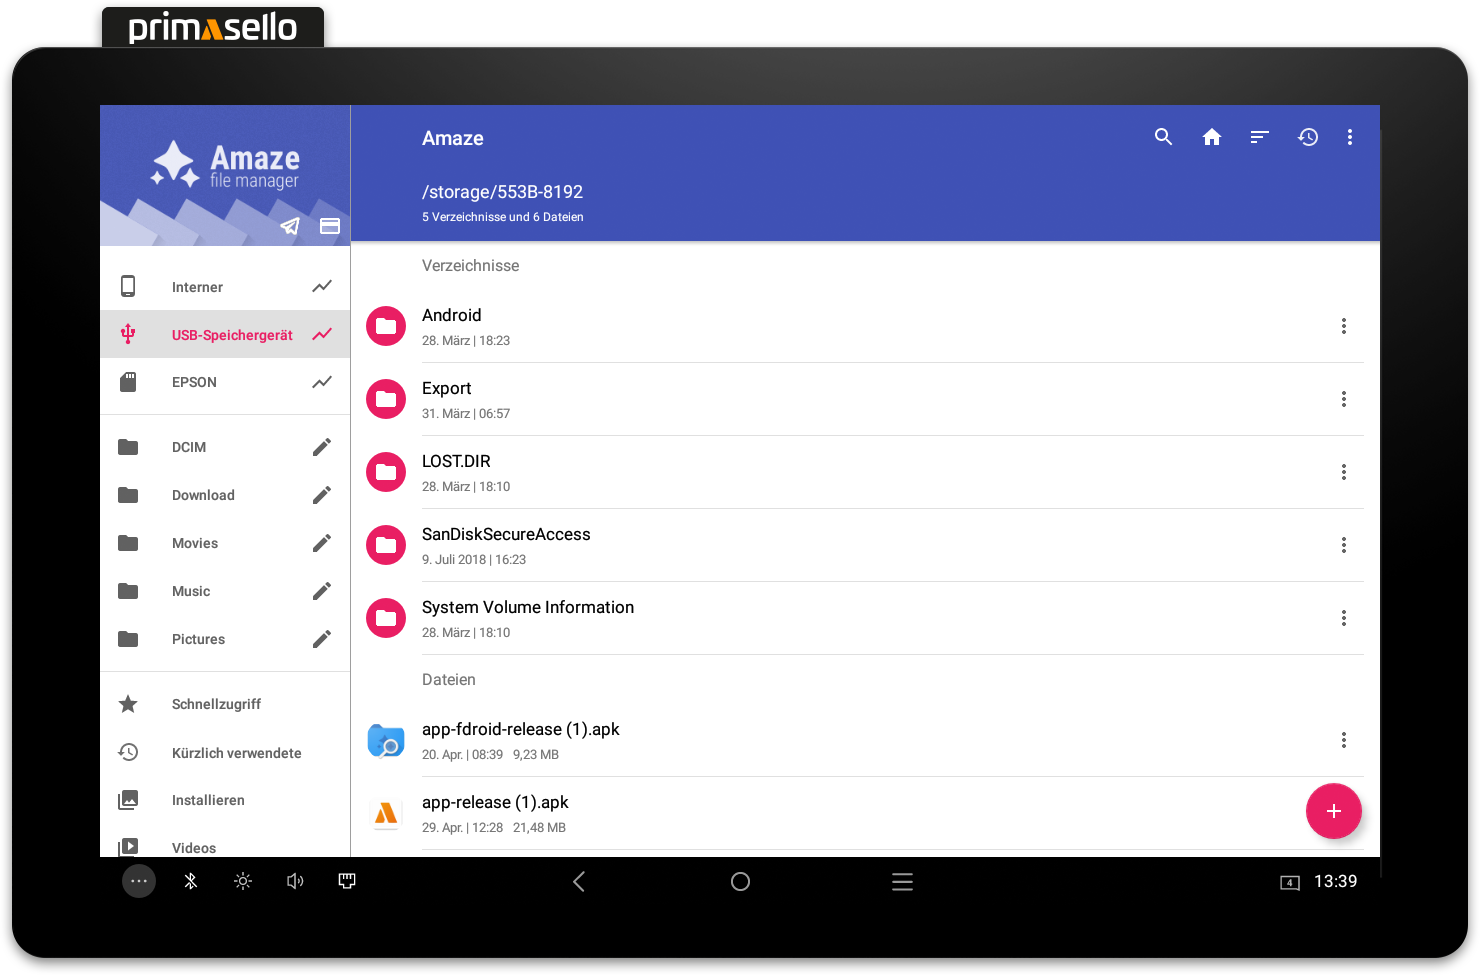Open the Download entry in the sidebar

pos(203,495)
